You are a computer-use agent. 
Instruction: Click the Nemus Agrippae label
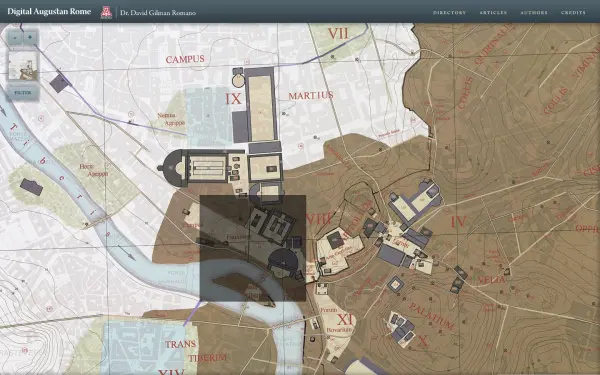(171, 119)
